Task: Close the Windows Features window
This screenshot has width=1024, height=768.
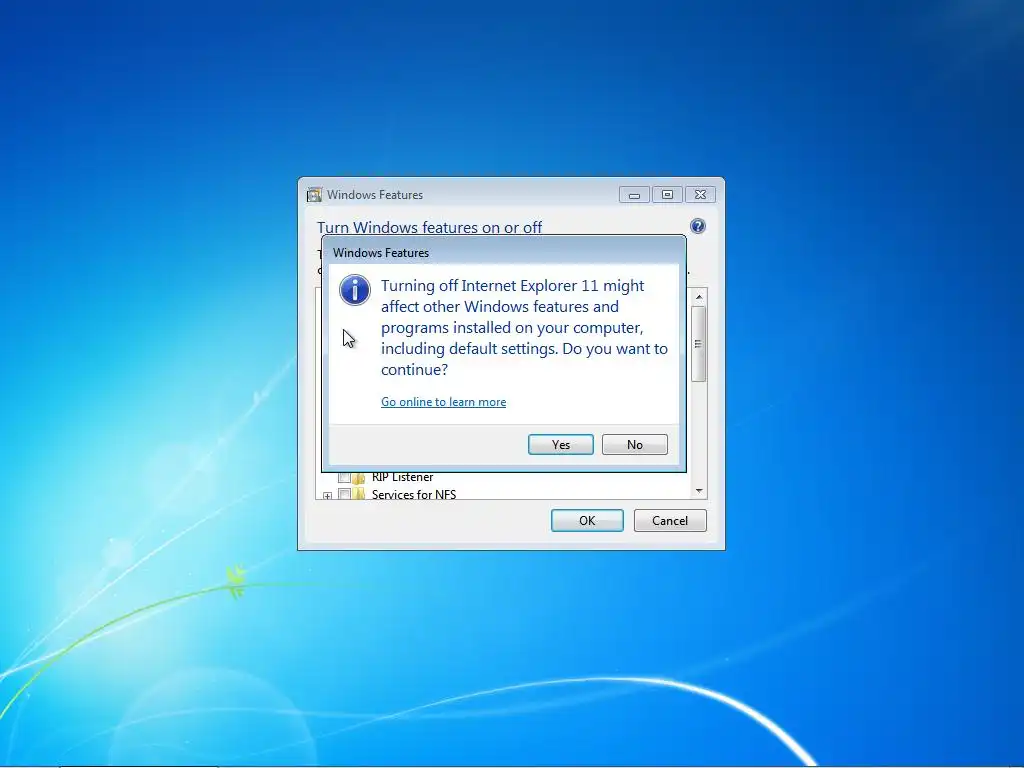Action: (x=700, y=195)
